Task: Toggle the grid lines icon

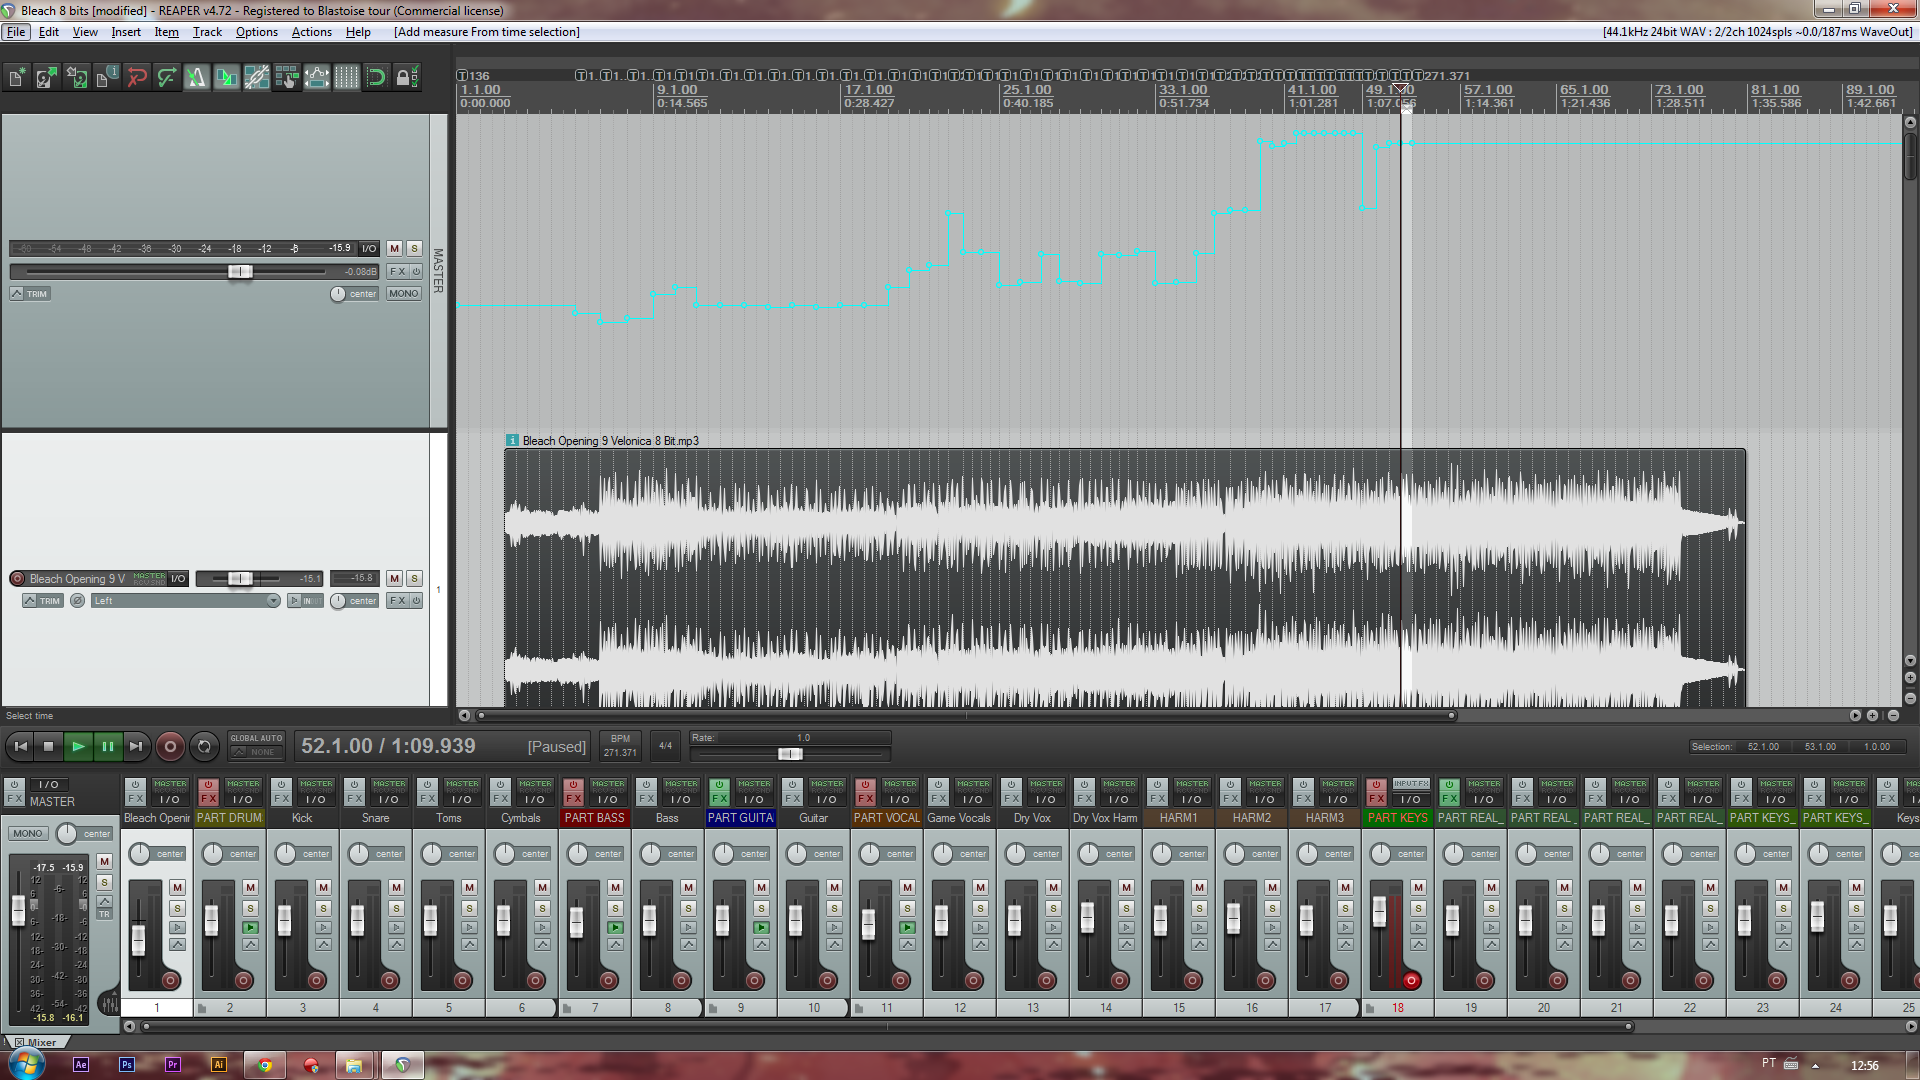Action: pyautogui.click(x=346, y=77)
